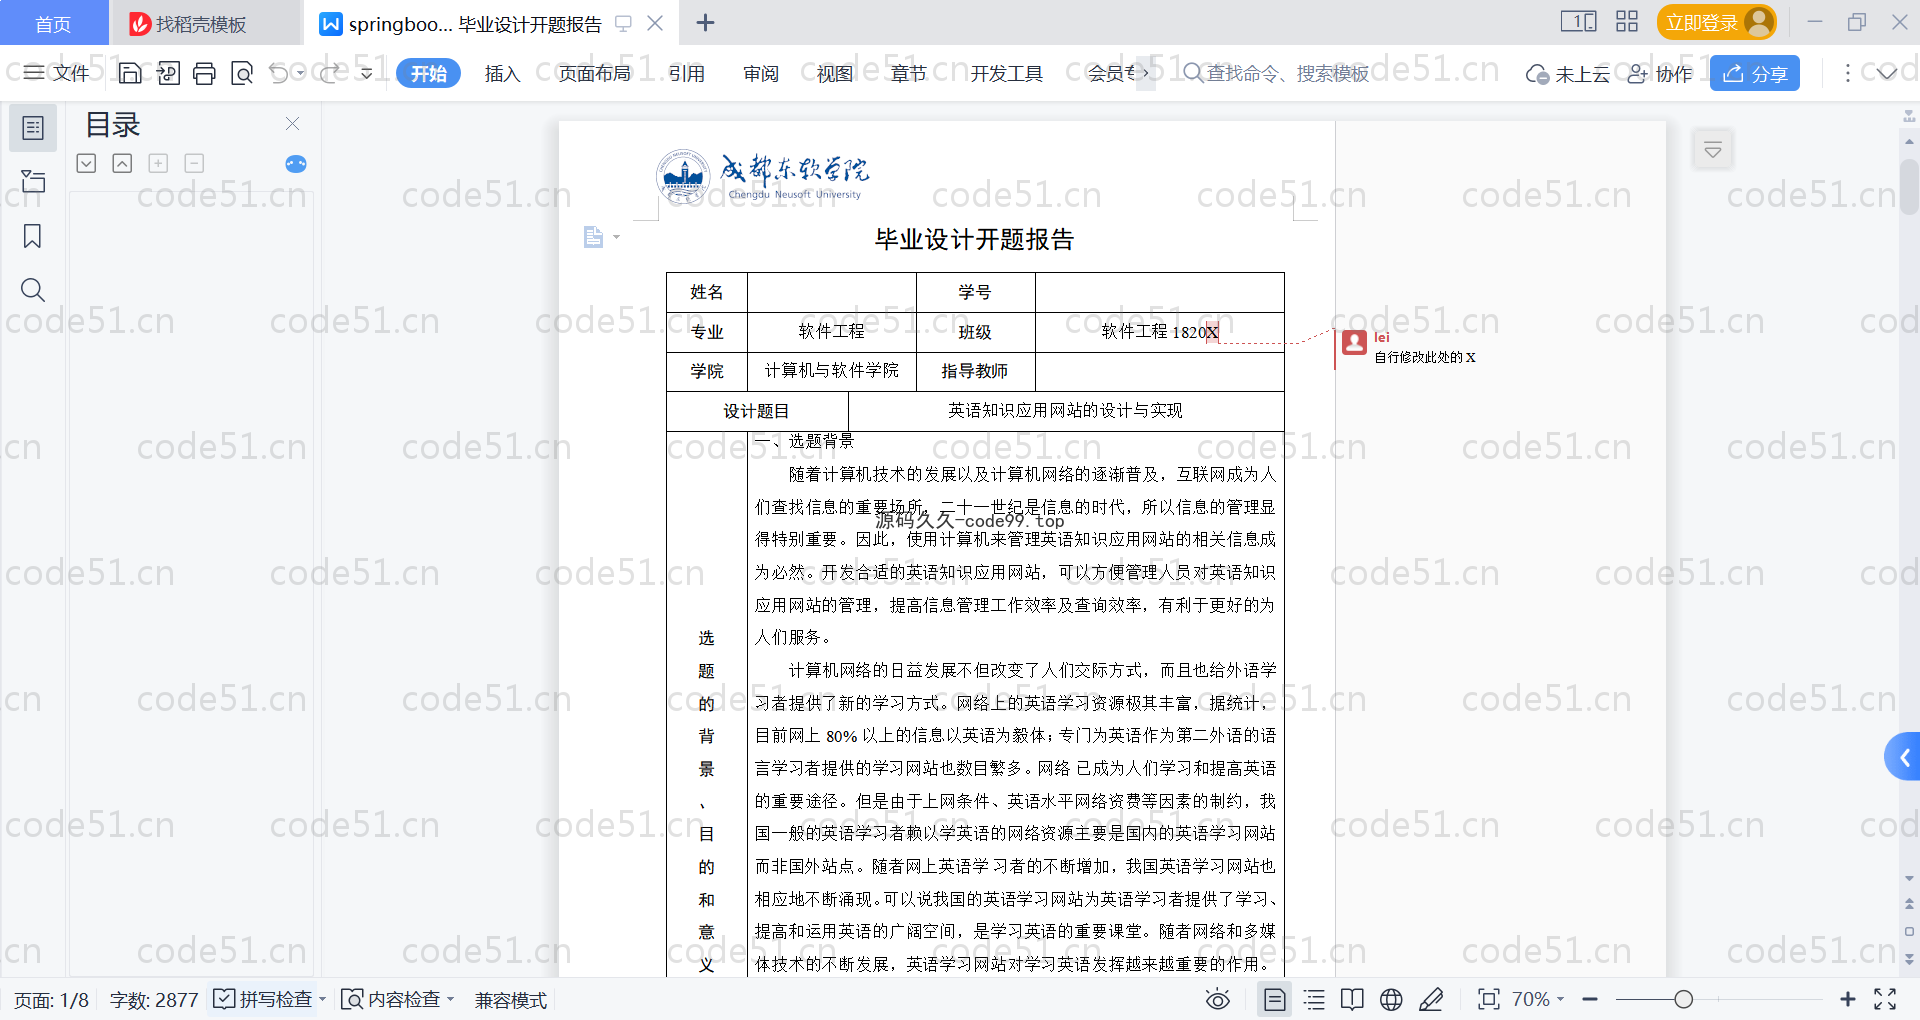Switch to the 章节 ribbon tab
The height and width of the screenshot is (1020, 1920).
point(909,73)
